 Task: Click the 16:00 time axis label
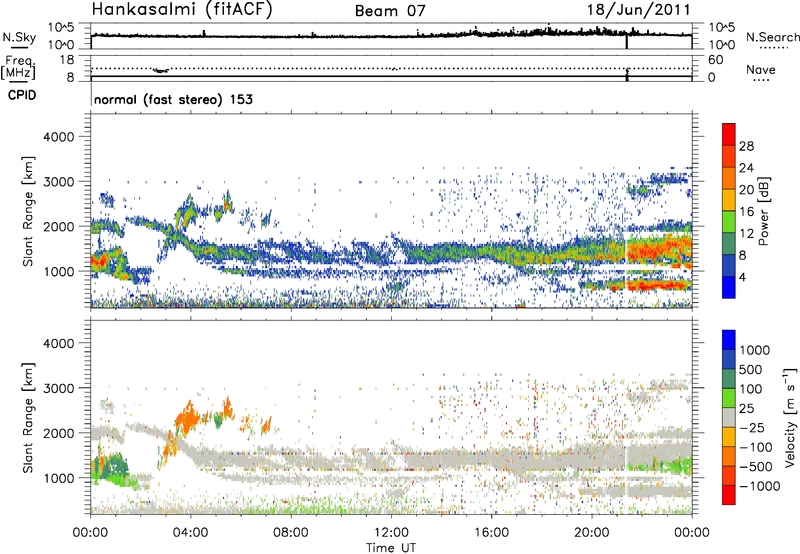pos(491,533)
